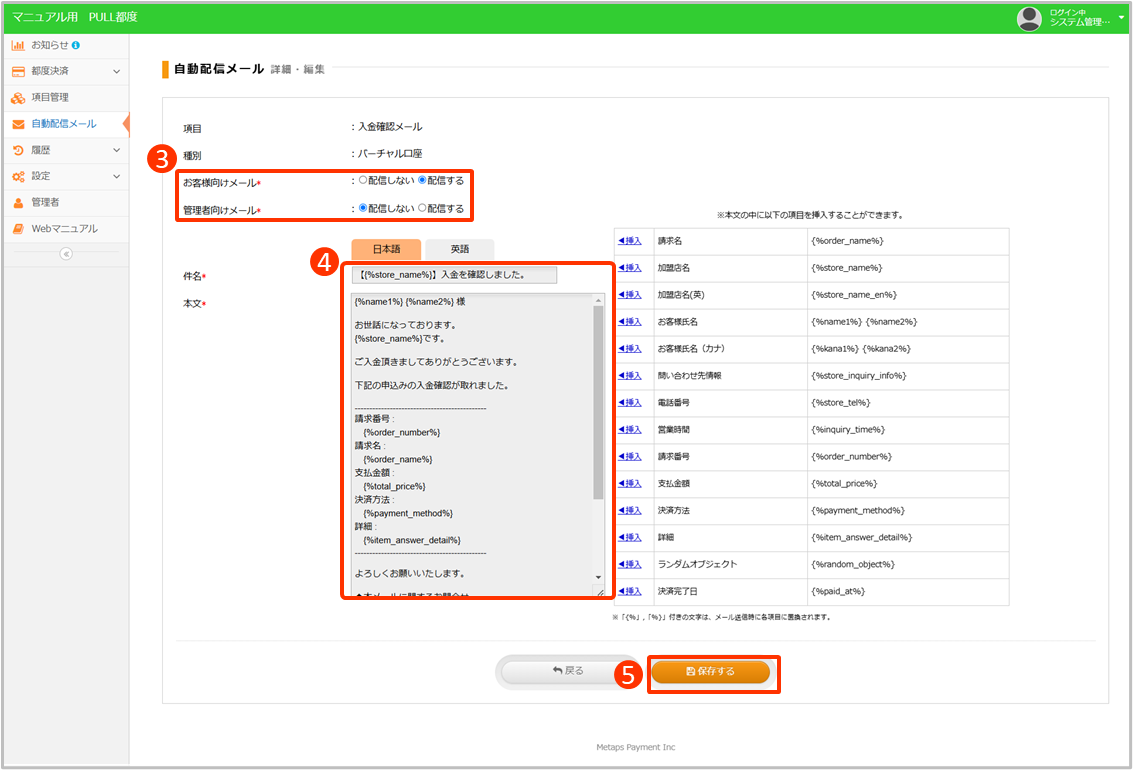Click the 件名 subject input field
1133x770 pixels.
tap(455, 275)
